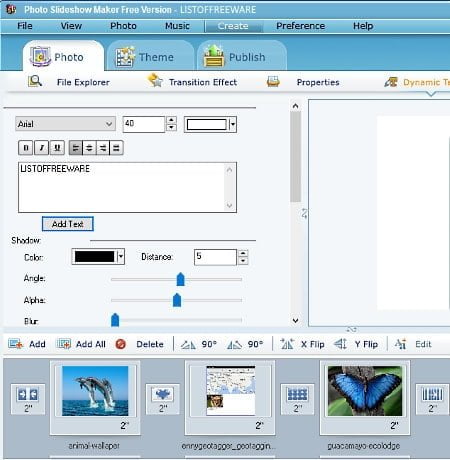Viewport: 450px width, 460px height.
Task: Flip photo horizontally with X Flip
Action: [x=302, y=344]
